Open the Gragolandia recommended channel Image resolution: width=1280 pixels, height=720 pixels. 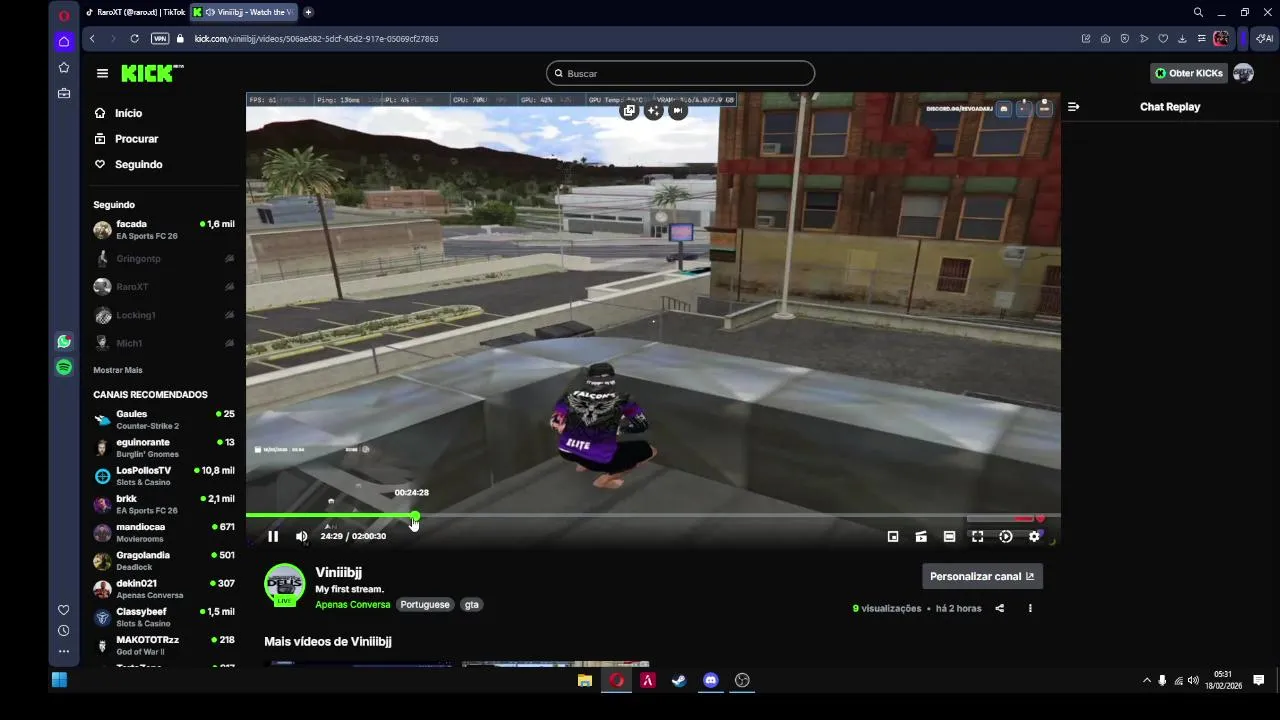tap(164, 561)
